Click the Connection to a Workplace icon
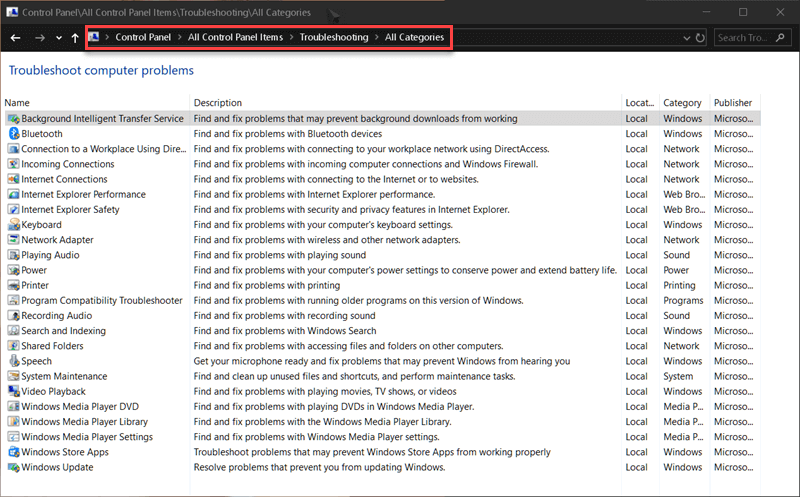This screenshot has height=497, width=800. coord(14,149)
